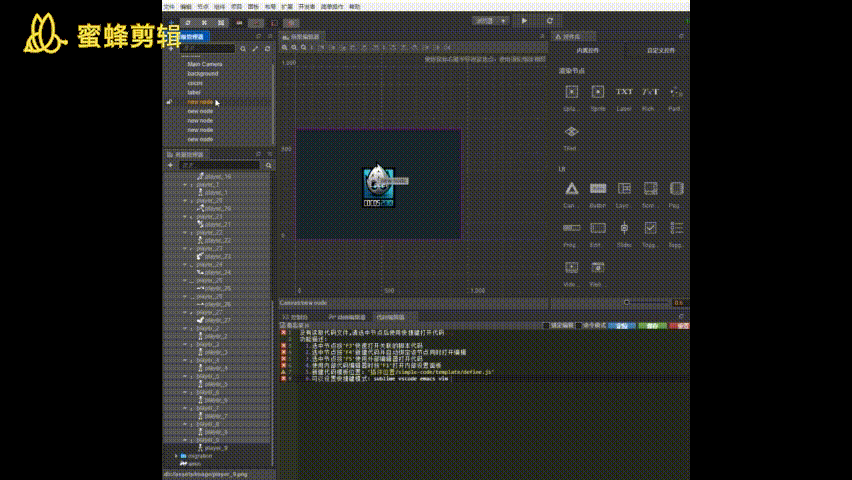Select the scale transform tool in toolbar

click(204, 22)
